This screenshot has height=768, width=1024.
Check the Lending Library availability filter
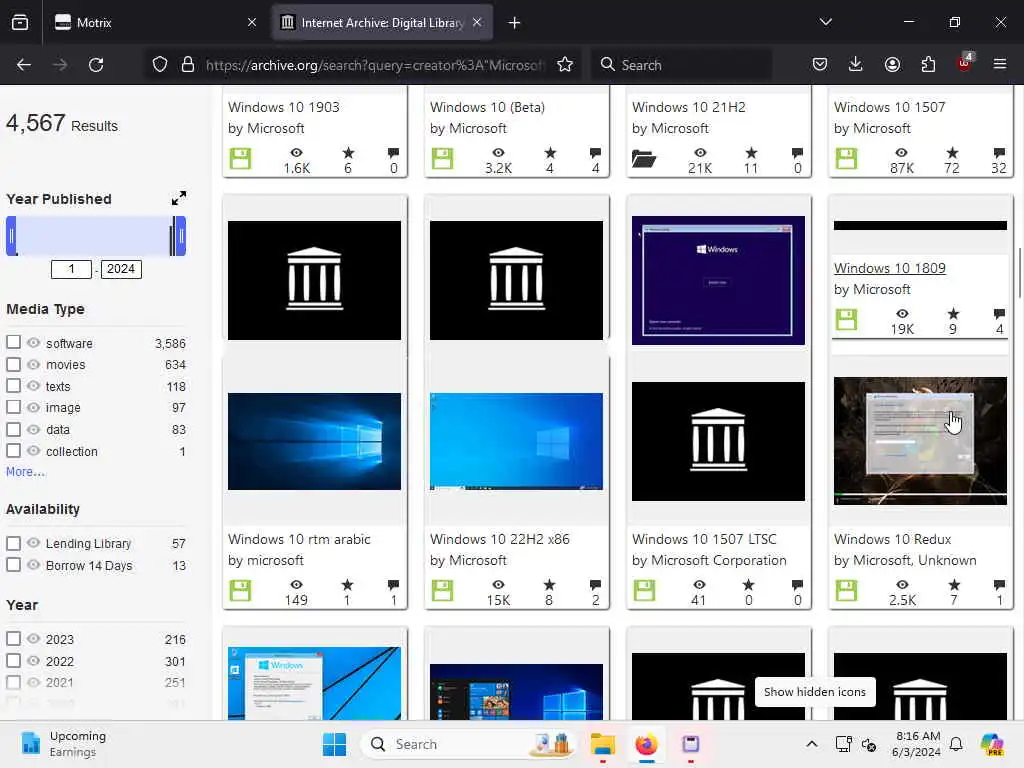(x=13, y=543)
